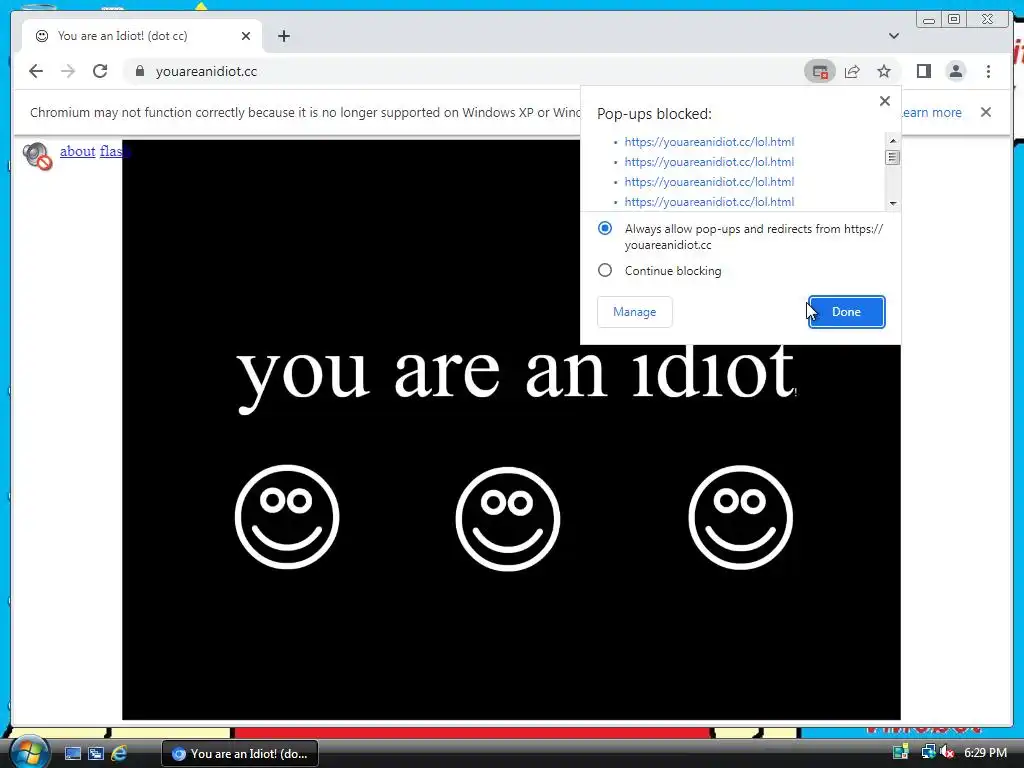
Task: Reload the youareanidiot.cc page
Action: coord(100,71)
